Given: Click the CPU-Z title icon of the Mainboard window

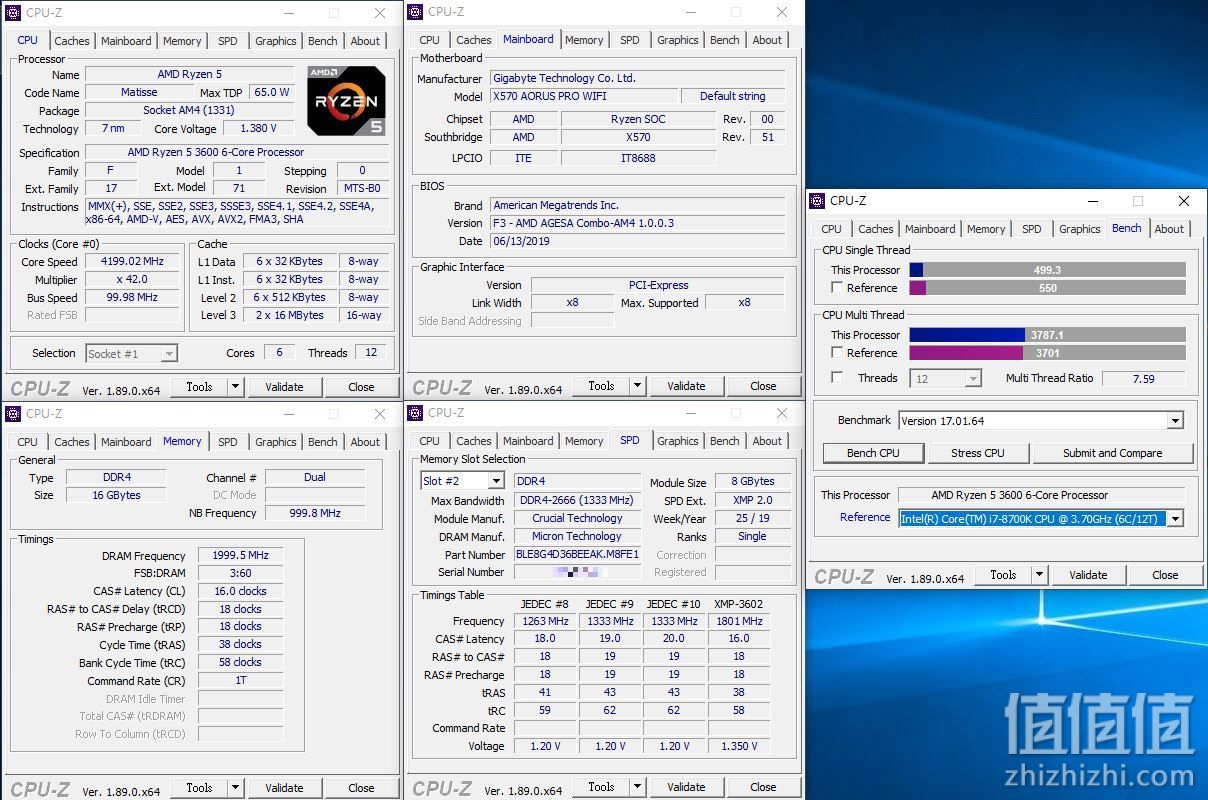Looking at the screenshot, I should [x=416, y=12].
